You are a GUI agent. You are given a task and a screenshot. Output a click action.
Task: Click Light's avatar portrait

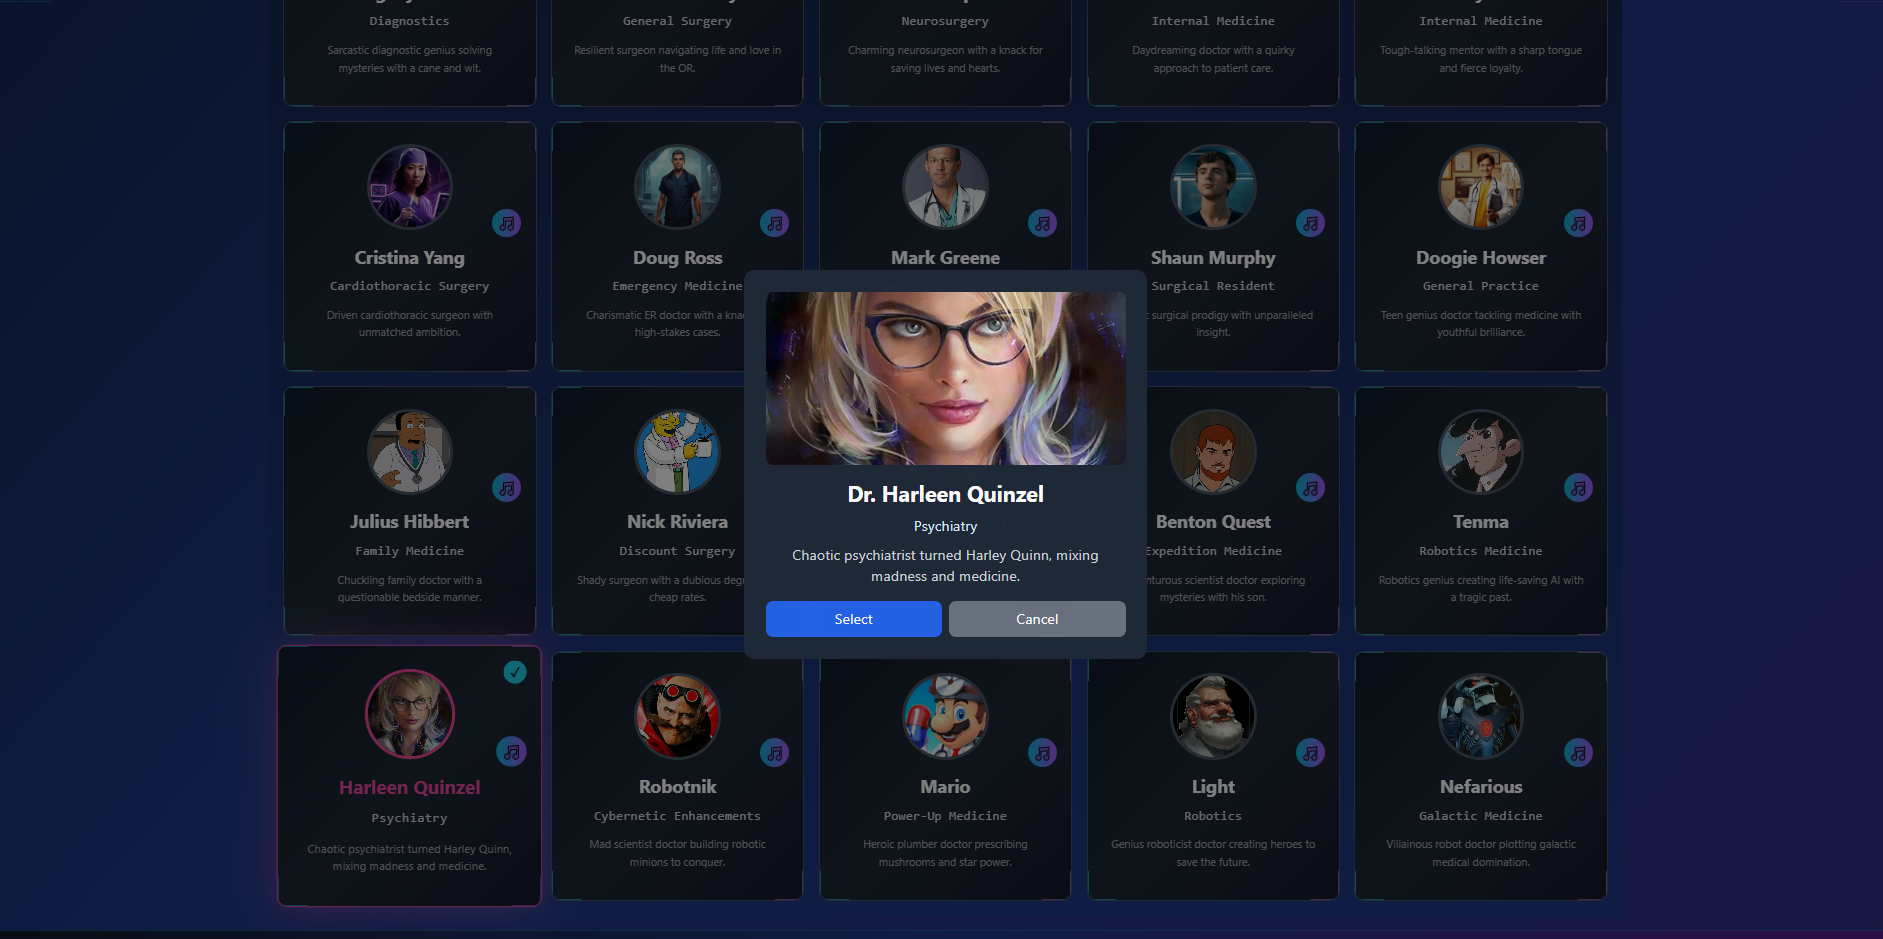(1213, 717)
